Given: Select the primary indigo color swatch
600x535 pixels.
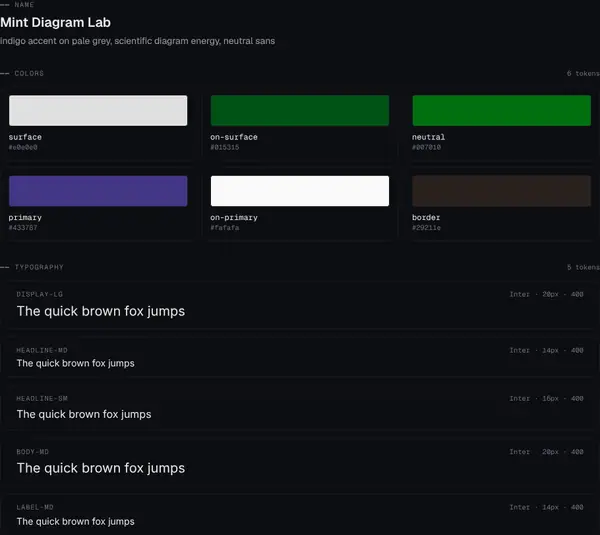Looking at the screenshot, I should click(98, 191).
